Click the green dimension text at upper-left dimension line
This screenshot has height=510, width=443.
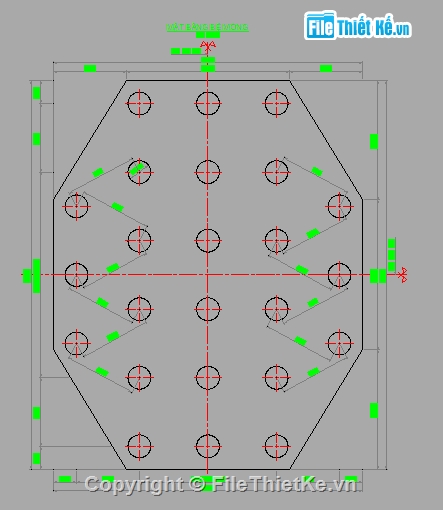point(90,68)
